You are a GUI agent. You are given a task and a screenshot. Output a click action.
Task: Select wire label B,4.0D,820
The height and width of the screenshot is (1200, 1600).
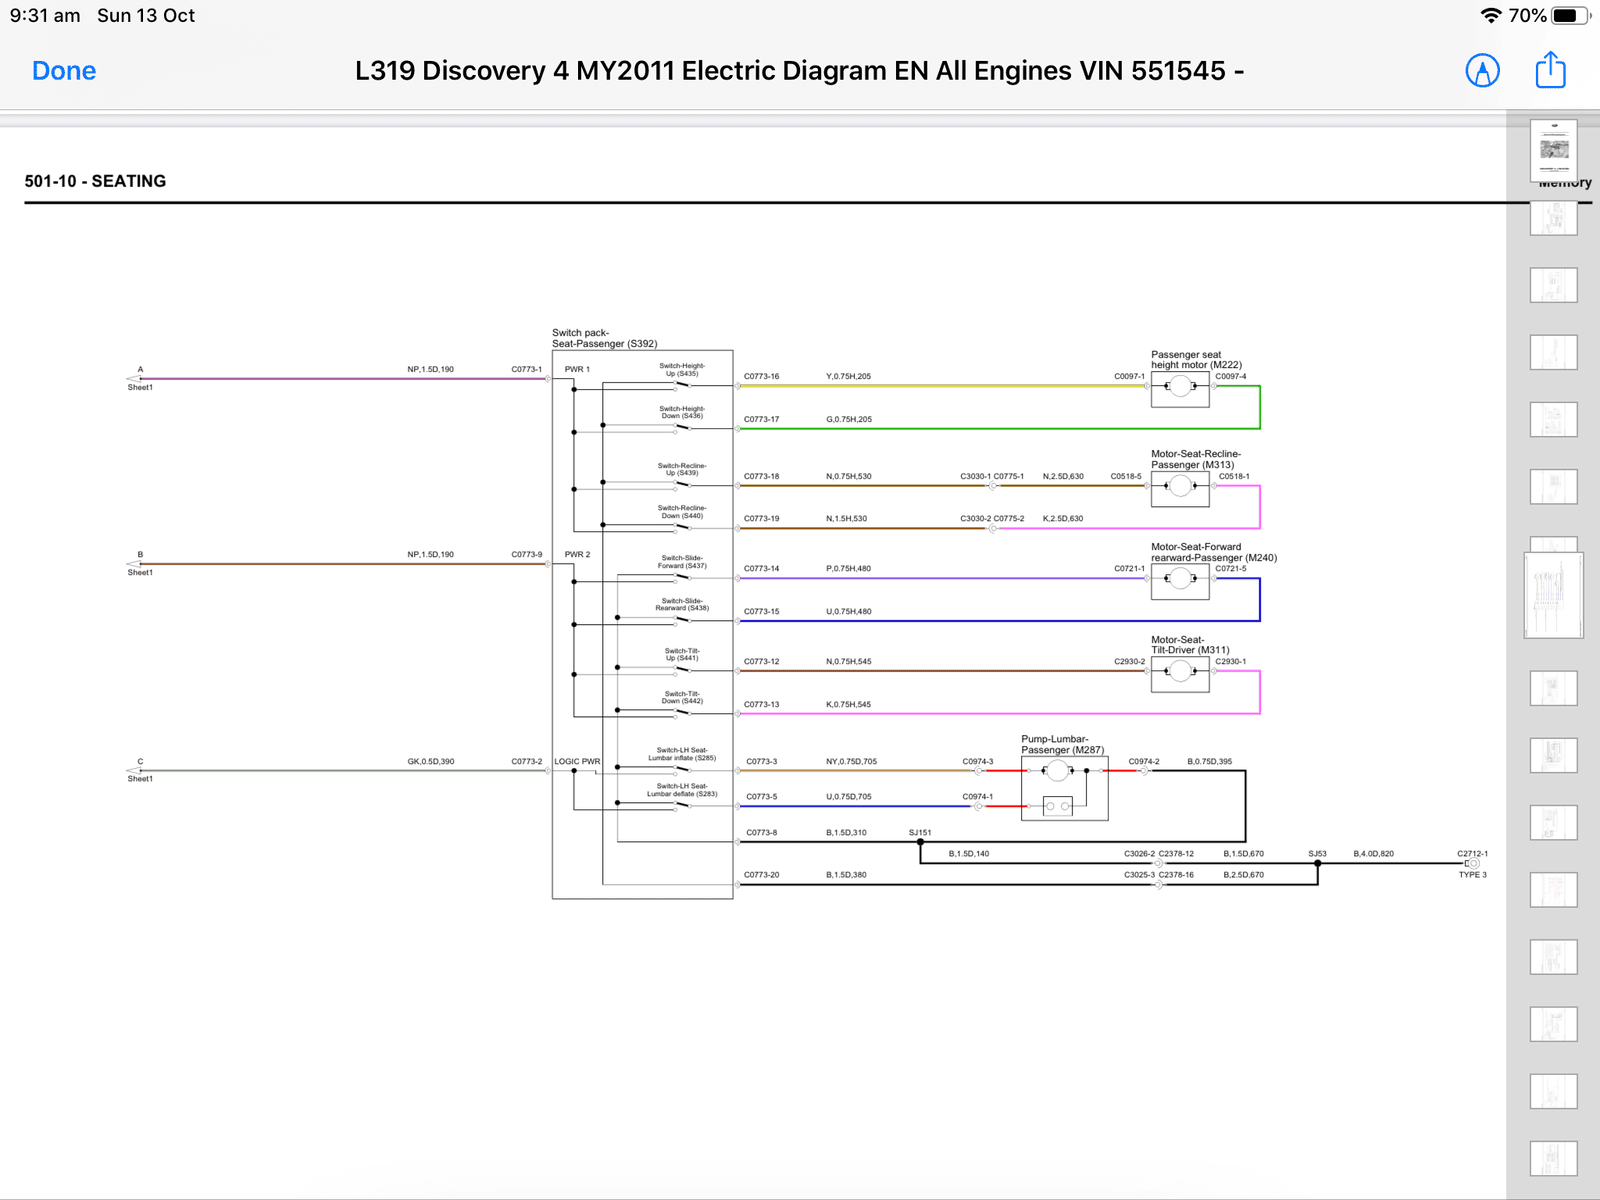pos(1373,853)
